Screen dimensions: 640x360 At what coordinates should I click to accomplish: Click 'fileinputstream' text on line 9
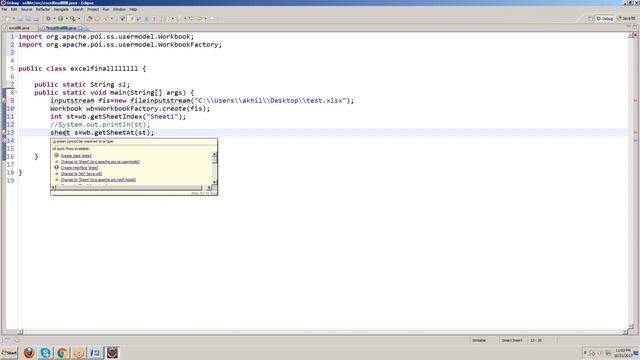(x=160, y=100)
